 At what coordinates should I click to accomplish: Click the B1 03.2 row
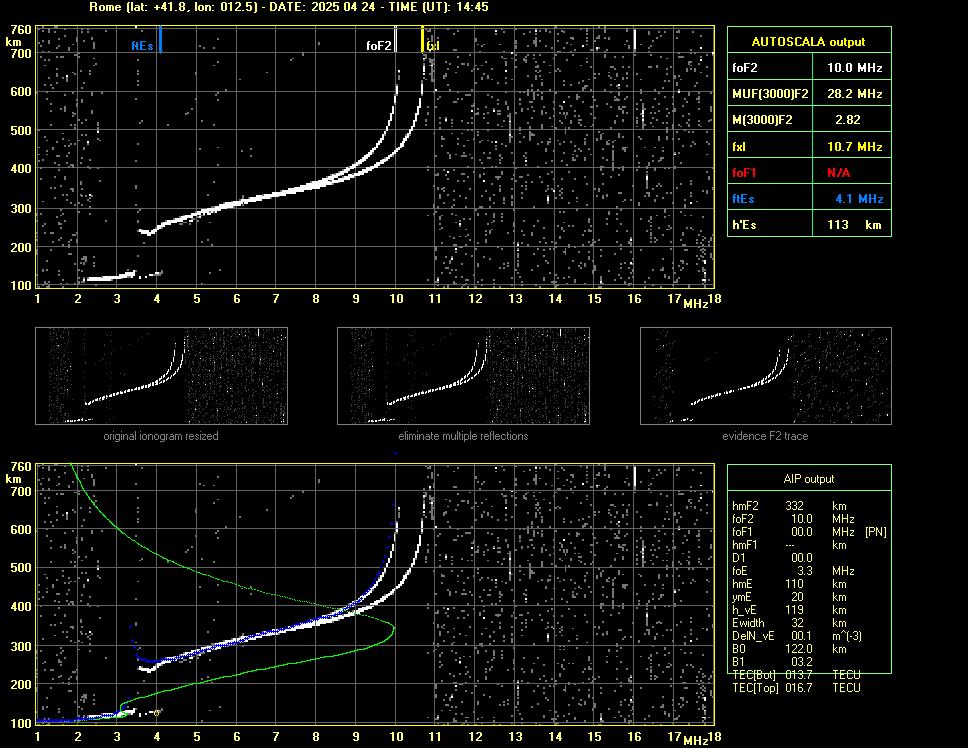772,662
